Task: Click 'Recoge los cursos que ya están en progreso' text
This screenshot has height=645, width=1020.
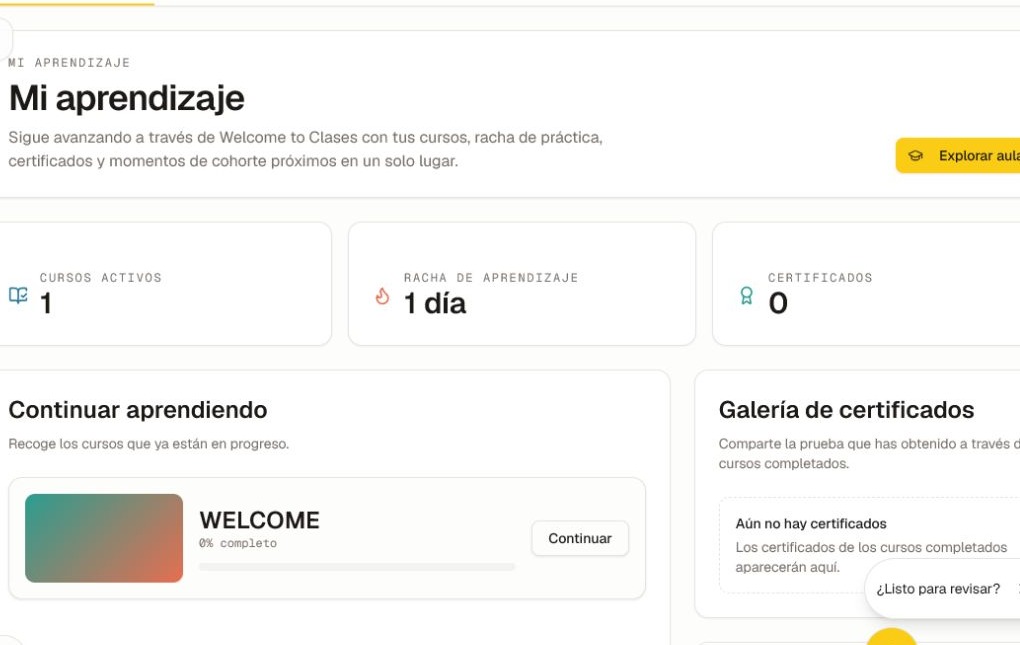Action: click(x=148, y=443)
